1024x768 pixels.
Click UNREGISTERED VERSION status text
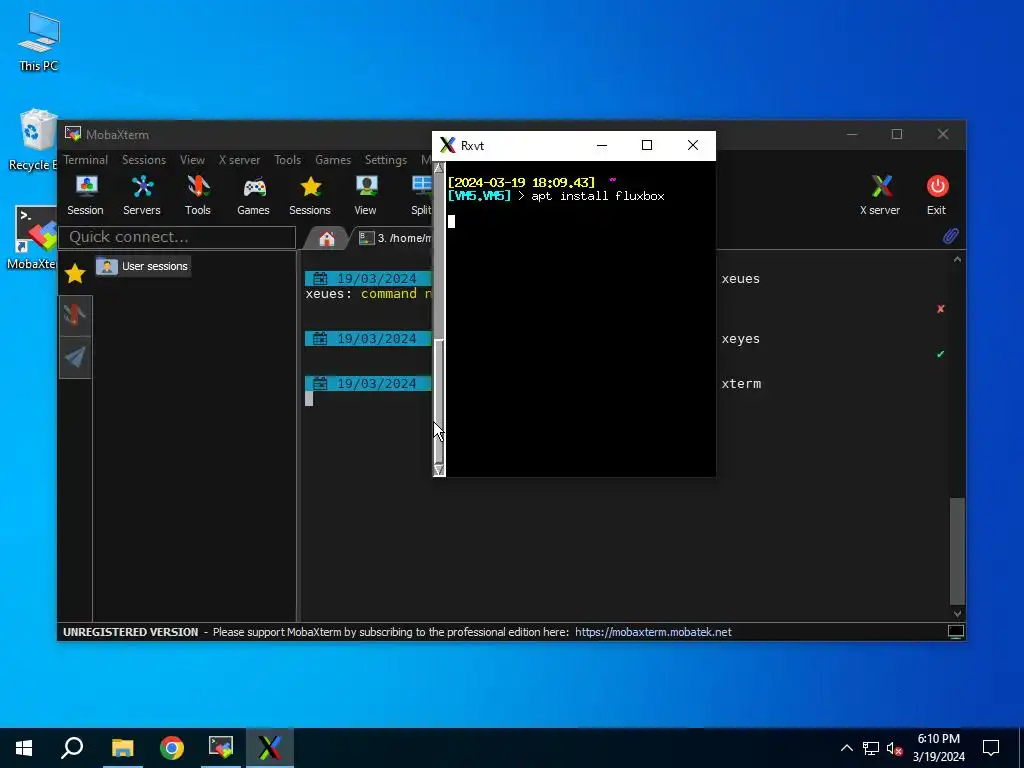pos(131,632)
